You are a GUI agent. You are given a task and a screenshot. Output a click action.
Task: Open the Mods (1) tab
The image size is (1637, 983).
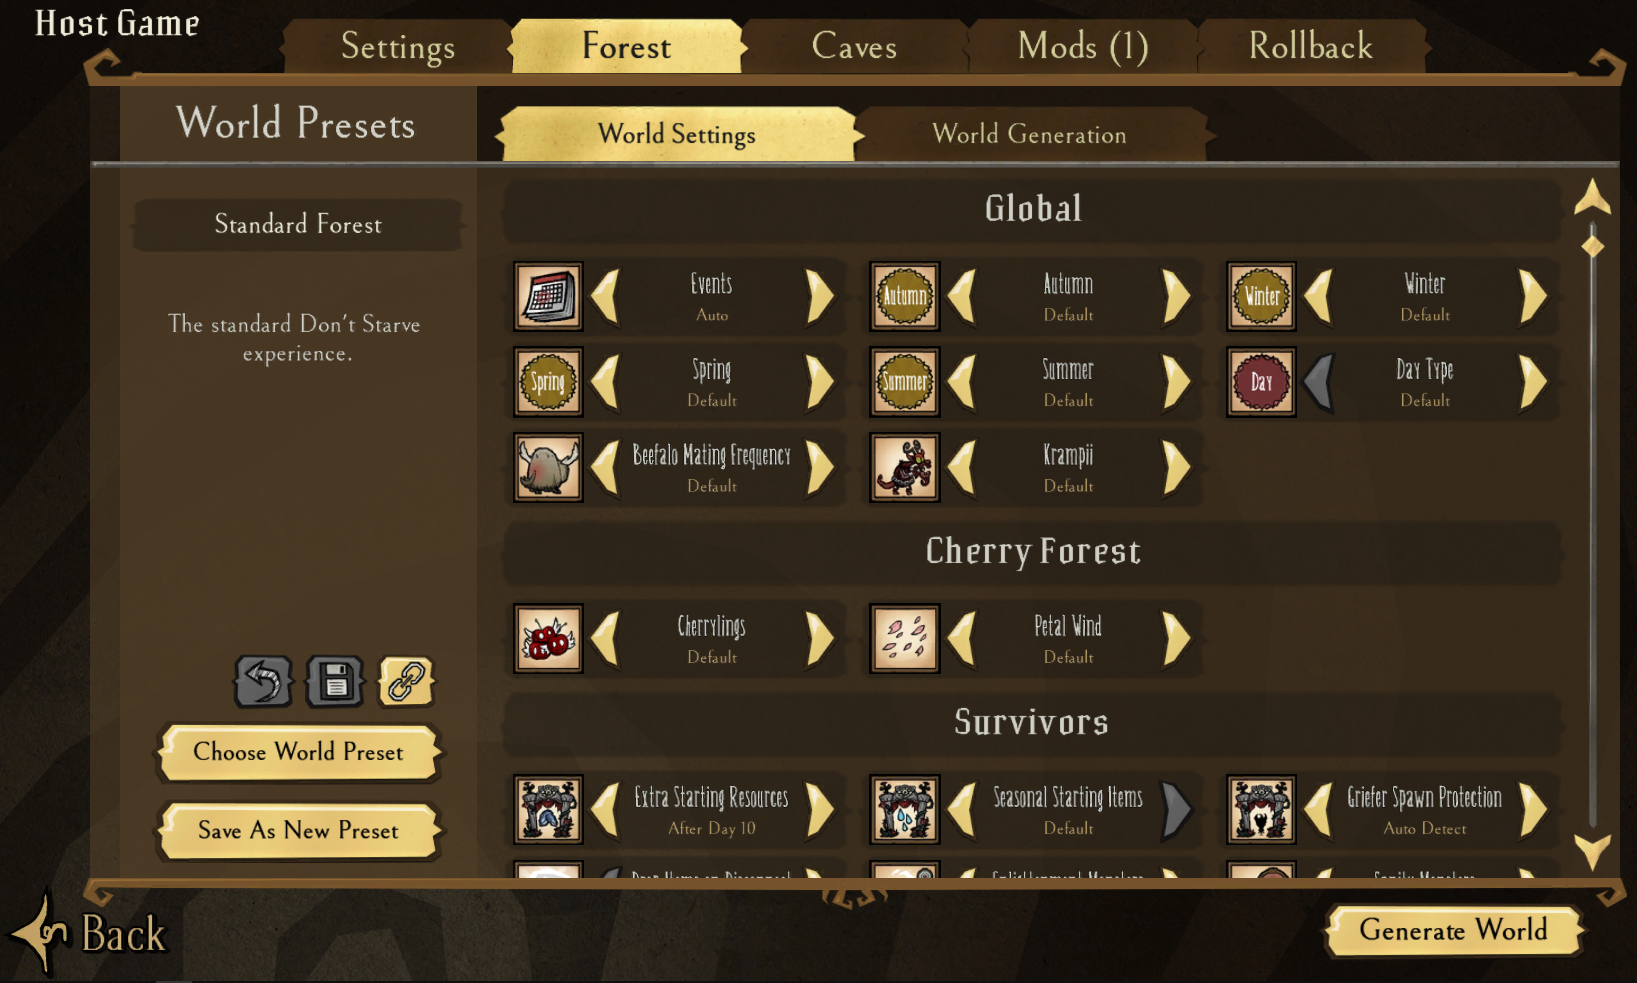point(1083,46)
